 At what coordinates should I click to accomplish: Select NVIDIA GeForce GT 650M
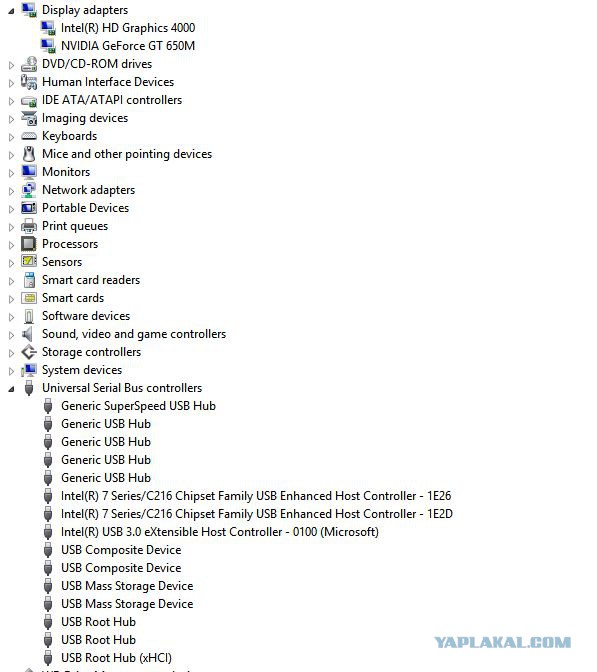click(x=128, y=46)
